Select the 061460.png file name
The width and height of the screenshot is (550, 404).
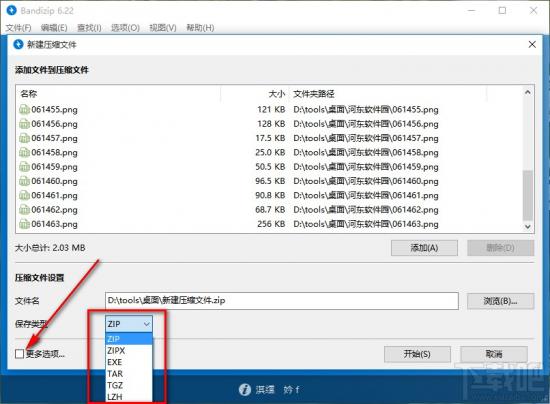54,181
